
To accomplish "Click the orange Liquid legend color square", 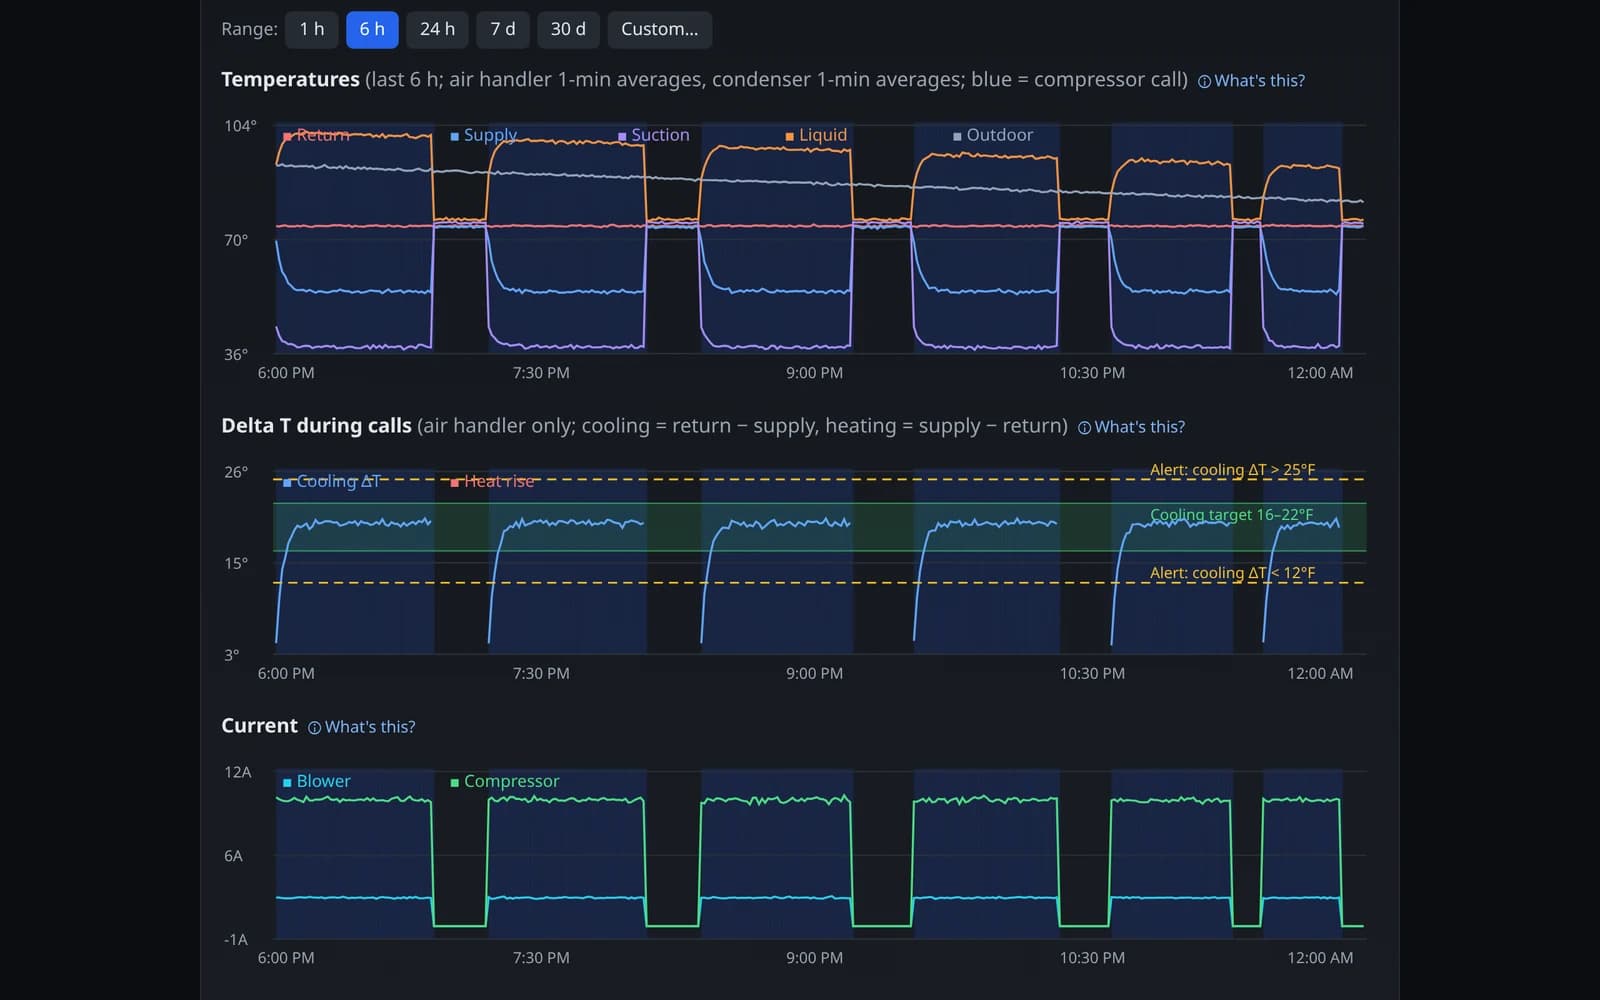I will (x=789, y=136).
